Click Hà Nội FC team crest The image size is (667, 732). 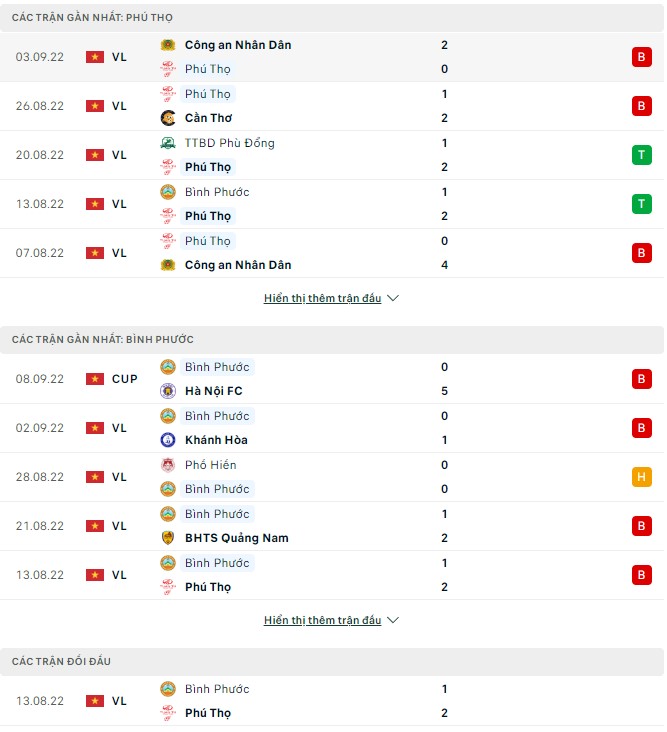(x=168, y=391)
